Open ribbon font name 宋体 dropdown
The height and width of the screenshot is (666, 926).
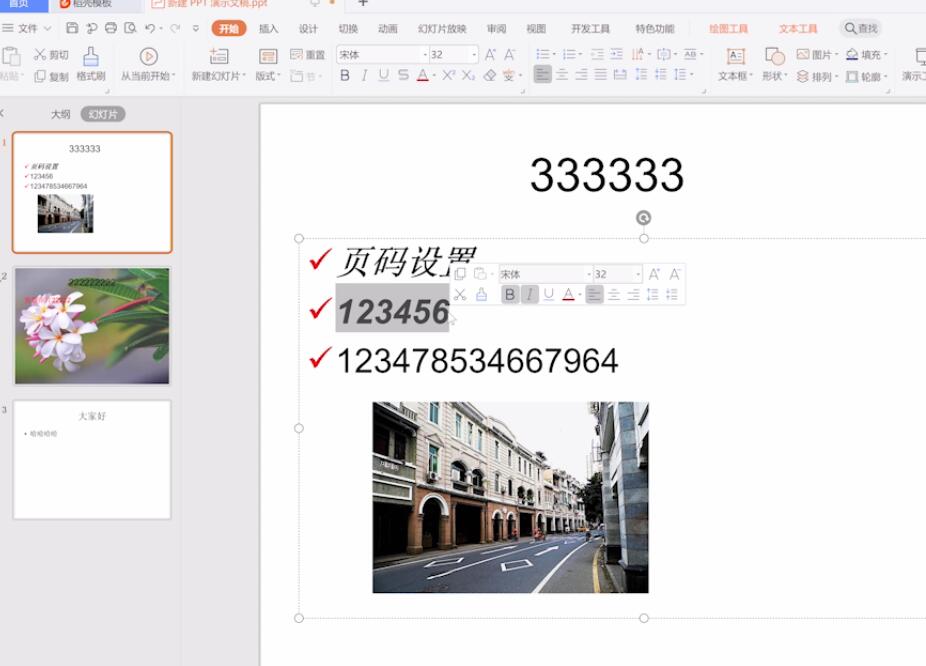425,54
